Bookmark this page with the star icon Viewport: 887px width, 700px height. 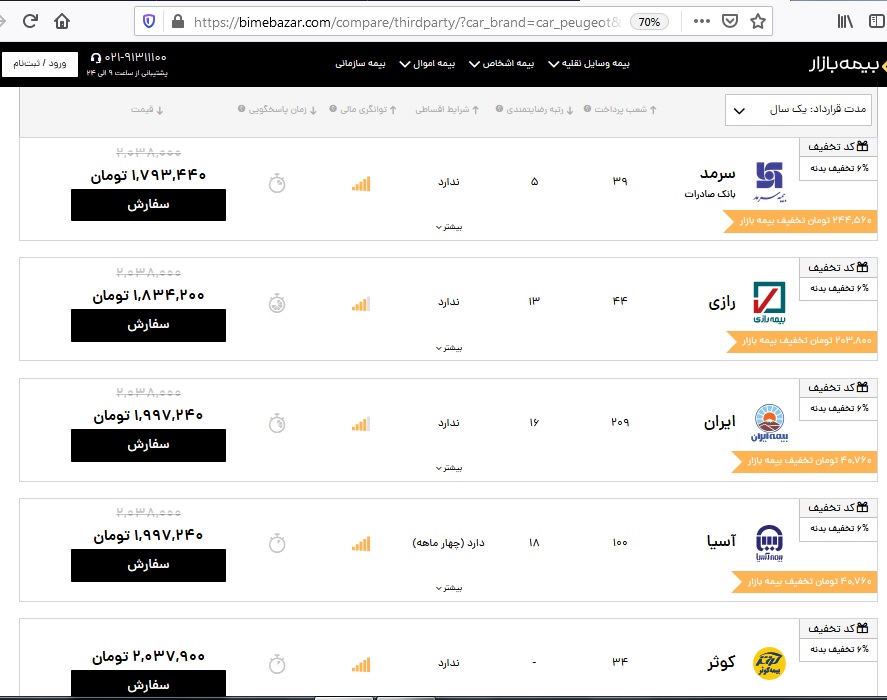coord(757,22)
